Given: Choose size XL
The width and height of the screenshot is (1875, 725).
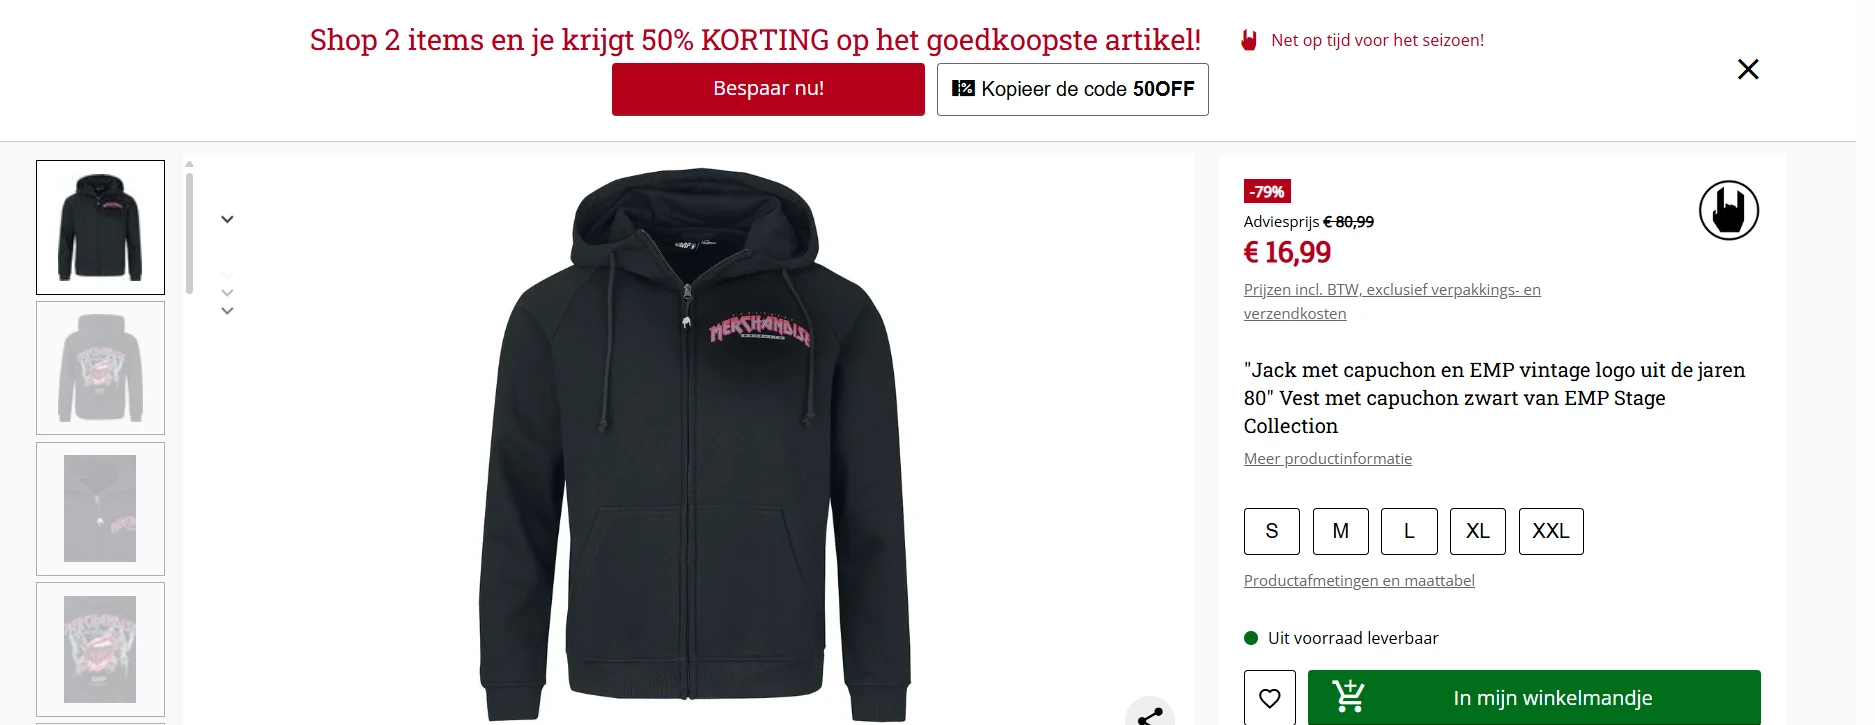Looking at the screenshot, I should click(1477, 531).
